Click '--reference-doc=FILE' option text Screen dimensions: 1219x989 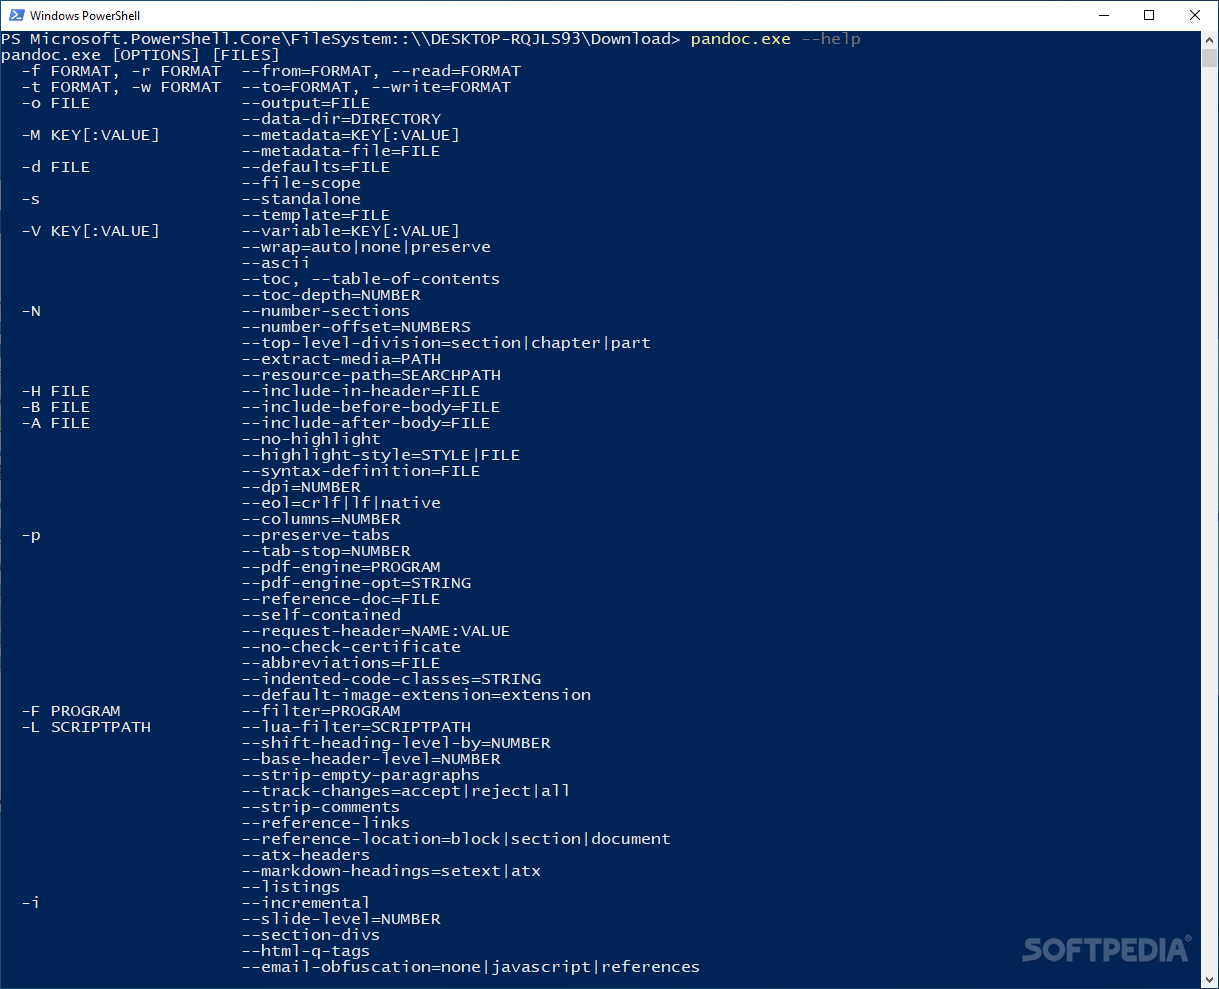point(341,599)
